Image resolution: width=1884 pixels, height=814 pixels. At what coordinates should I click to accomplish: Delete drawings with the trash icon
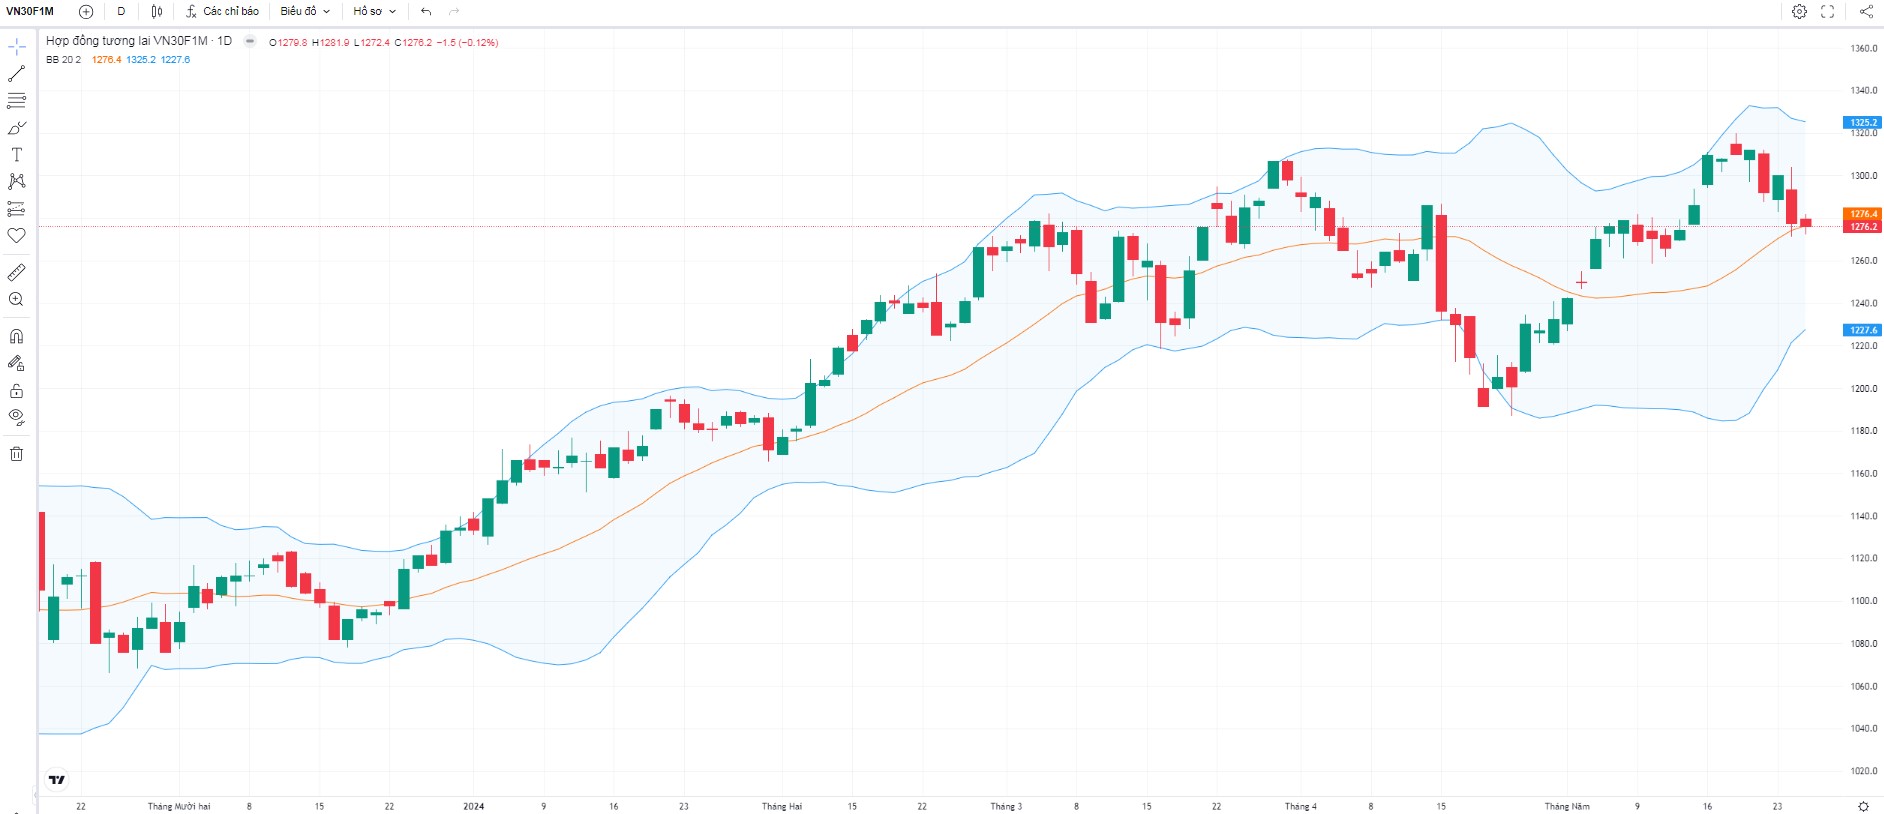[x=16, y=454]
